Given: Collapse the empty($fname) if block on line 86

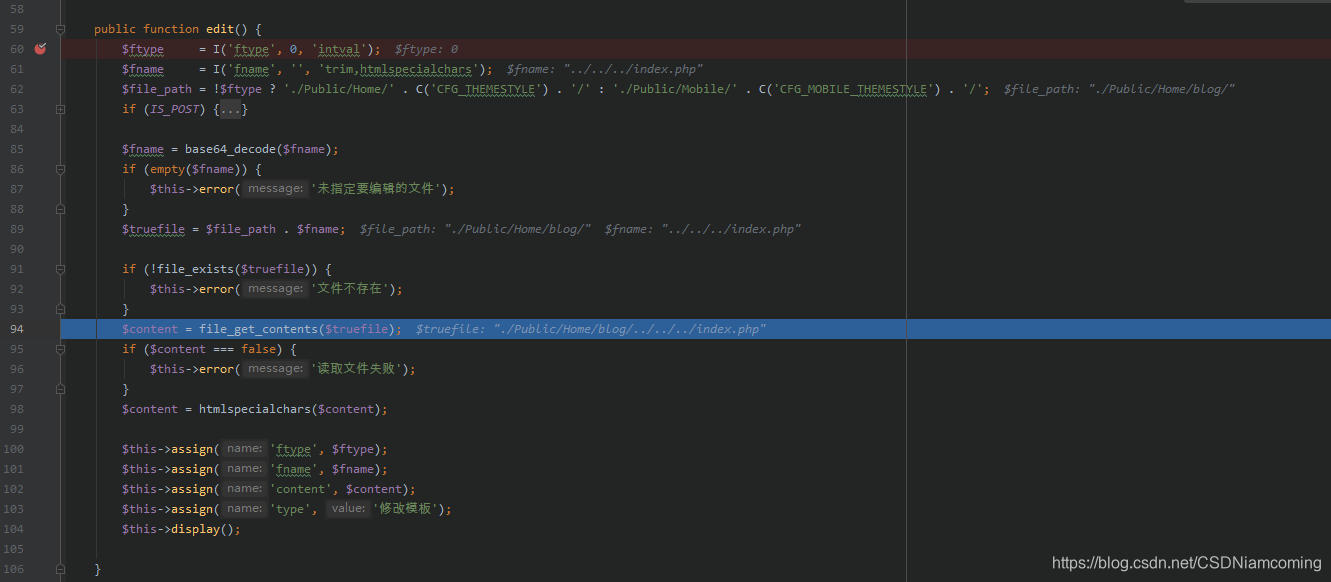Looking at the screenshot, I should point(61,169).
